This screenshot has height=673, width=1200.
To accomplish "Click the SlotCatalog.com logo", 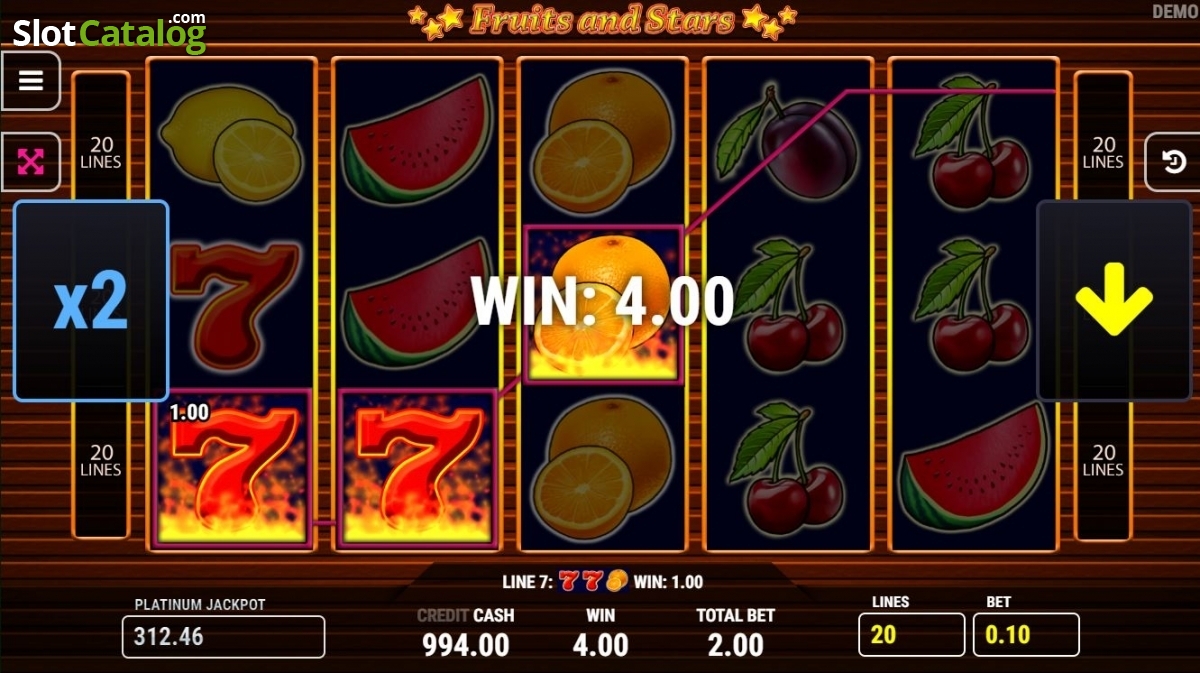I will (x=109, y=32).
